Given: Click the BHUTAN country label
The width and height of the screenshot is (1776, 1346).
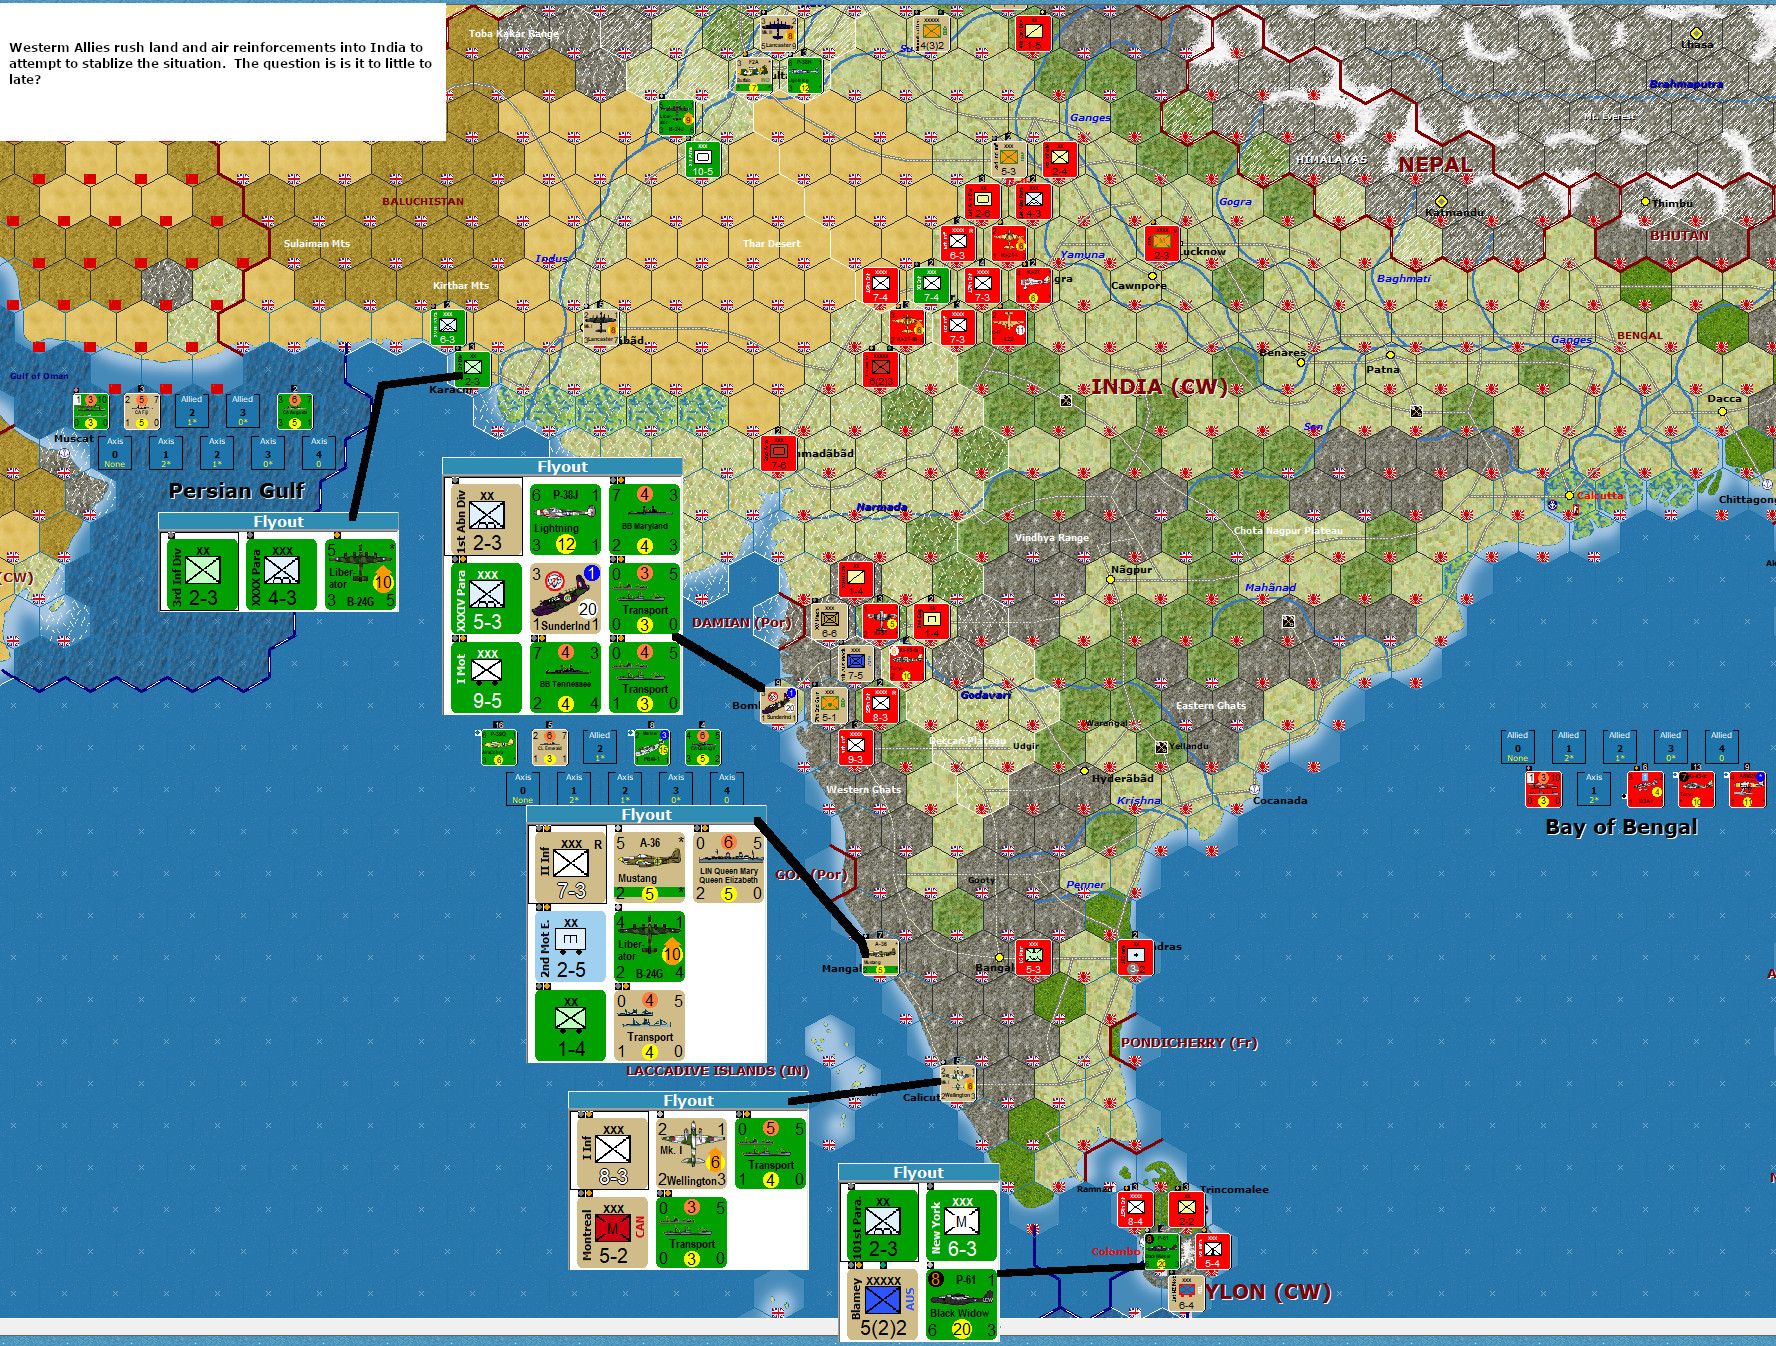Looking at the screenshot, I should (x=1679, y=235).
